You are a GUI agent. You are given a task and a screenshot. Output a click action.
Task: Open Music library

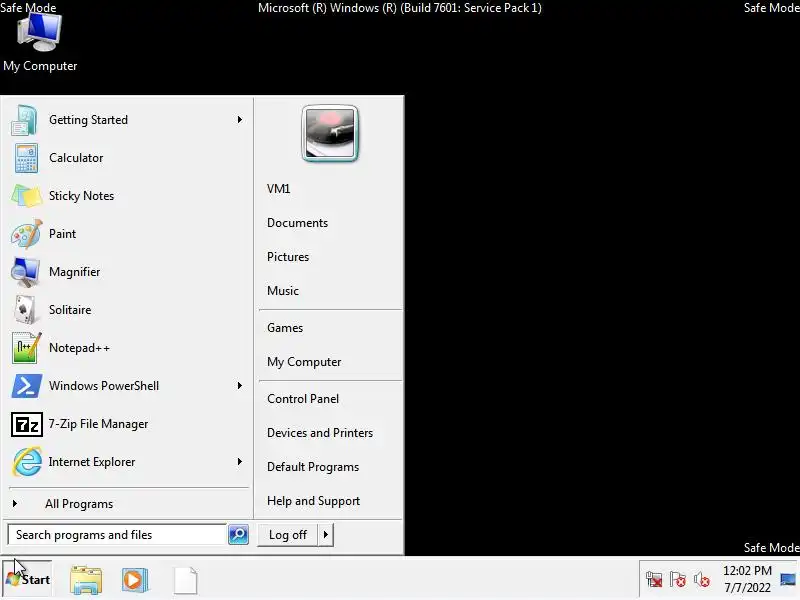coord(283,291)
